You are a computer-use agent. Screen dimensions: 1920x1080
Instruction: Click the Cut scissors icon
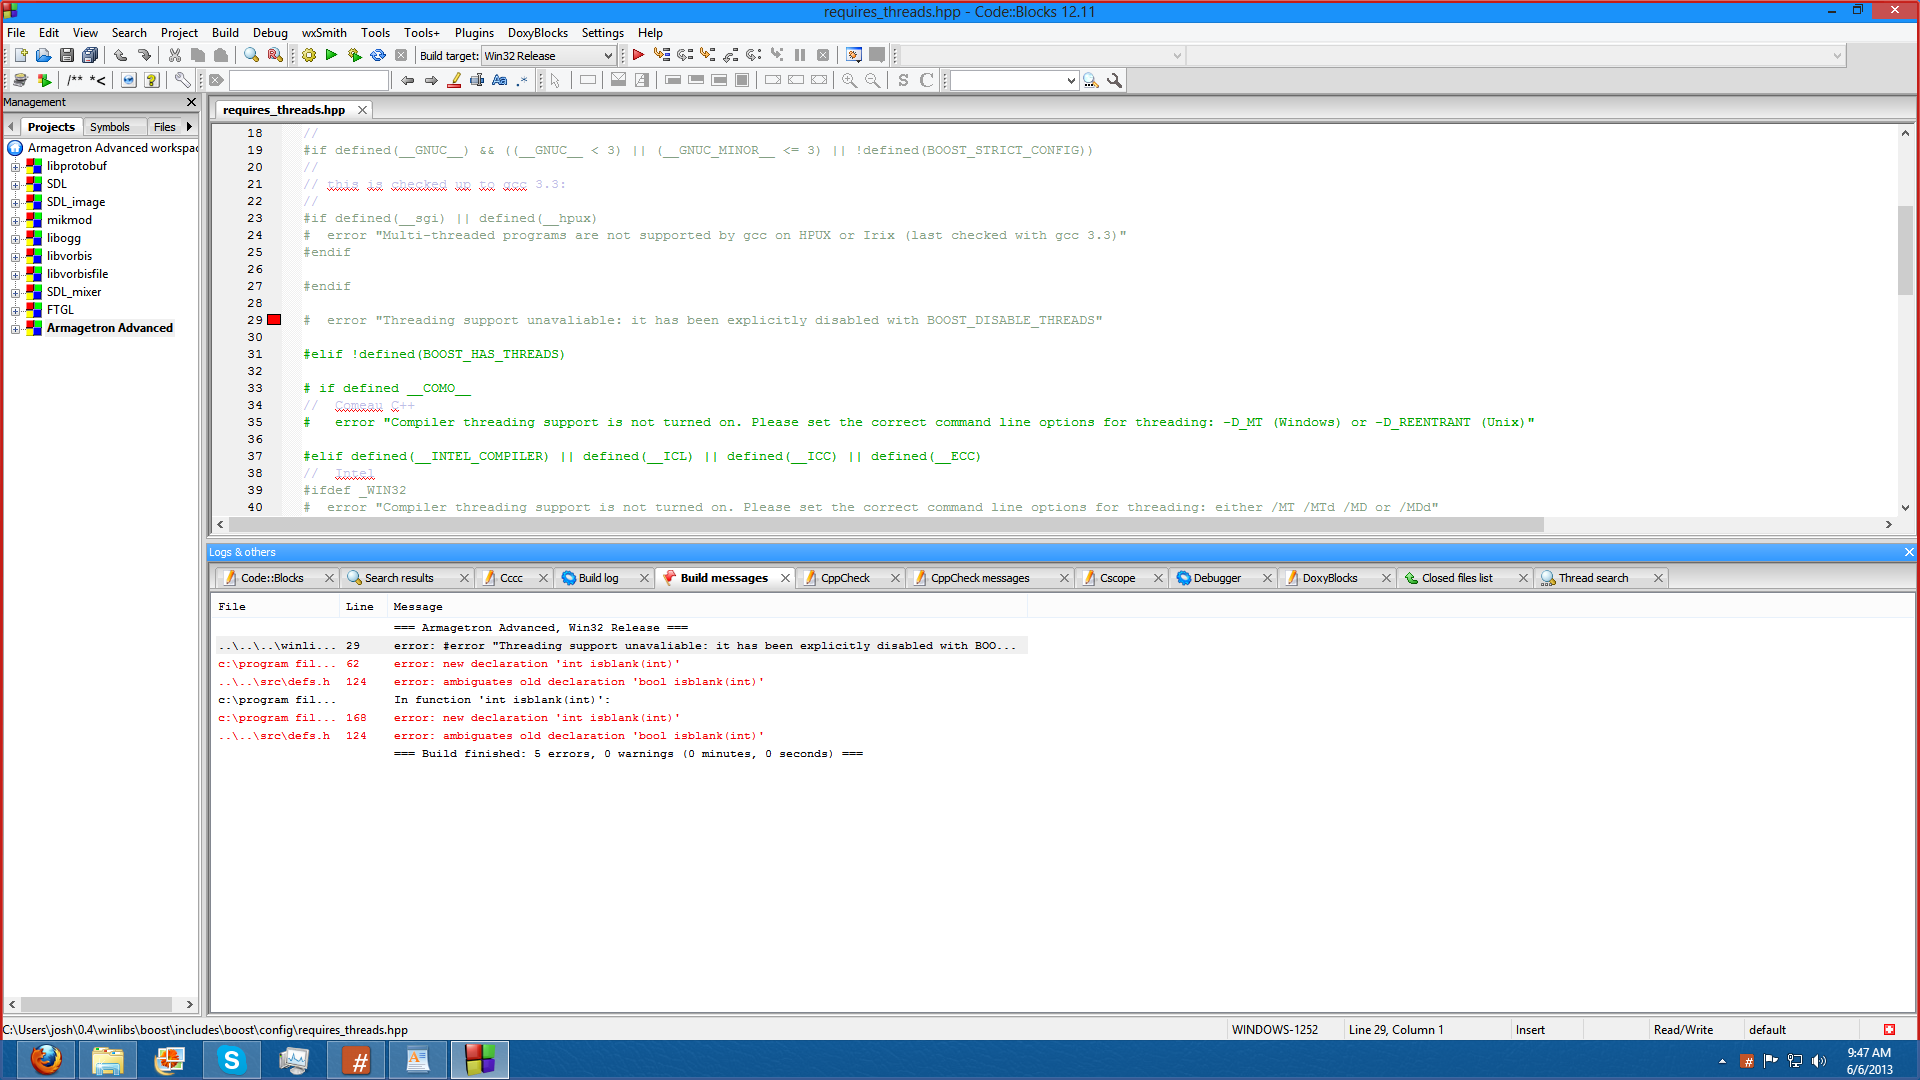(175, 56)
